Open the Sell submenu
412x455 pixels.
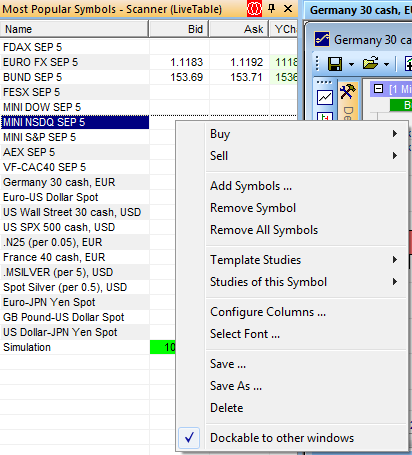pyautogui.click(x=306, y=156)
